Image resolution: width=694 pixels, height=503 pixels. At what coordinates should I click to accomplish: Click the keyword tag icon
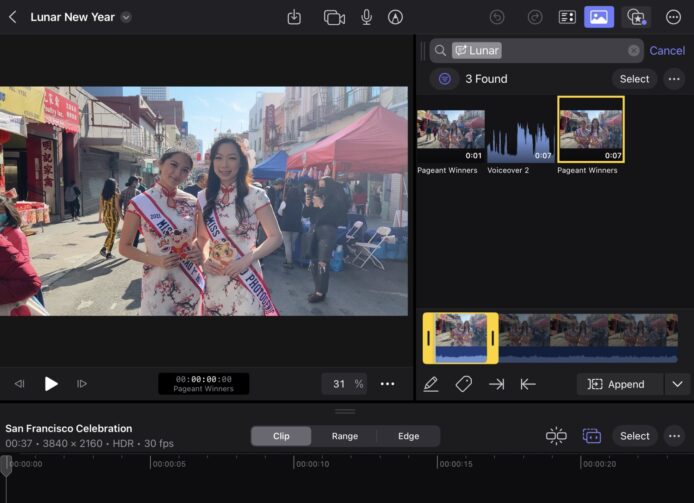click(x=463, y=384)
